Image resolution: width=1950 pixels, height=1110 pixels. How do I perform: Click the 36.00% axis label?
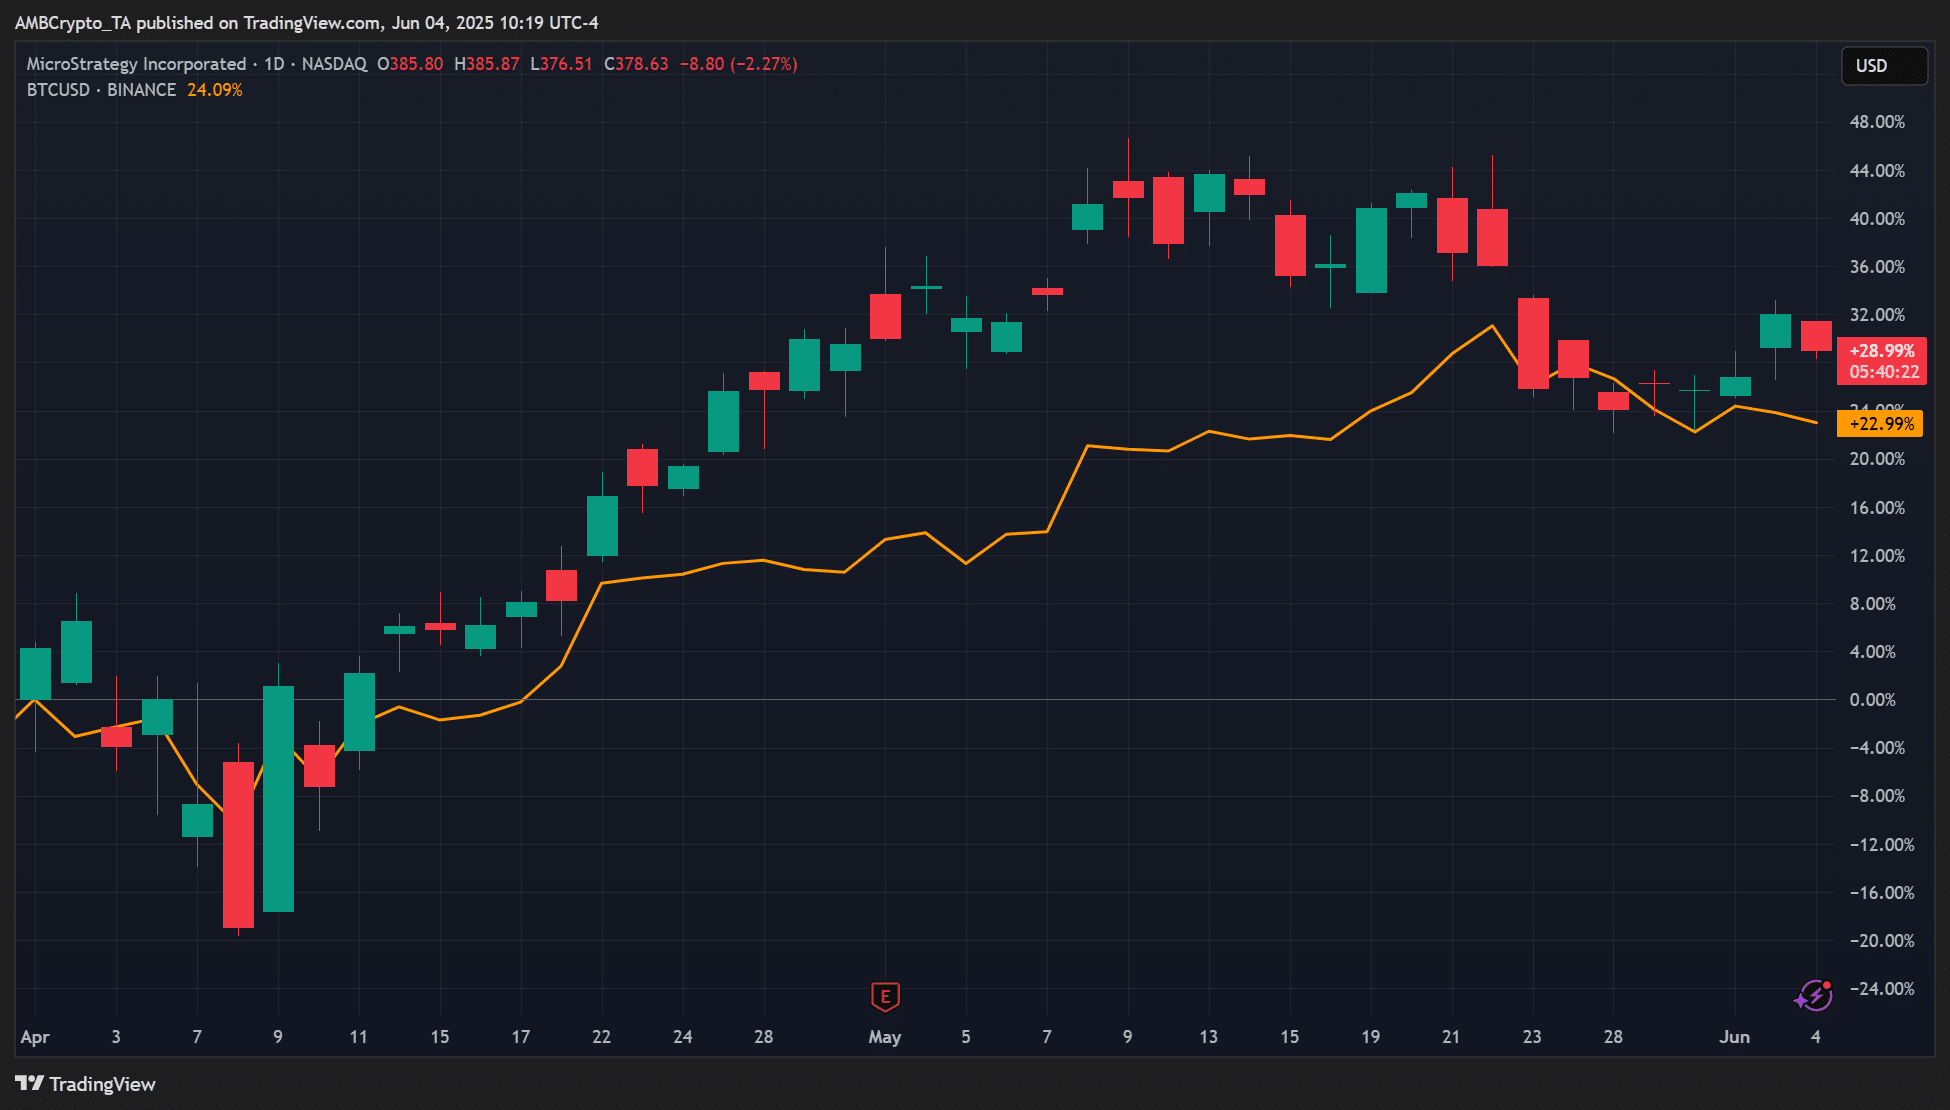coord(1877,267)
